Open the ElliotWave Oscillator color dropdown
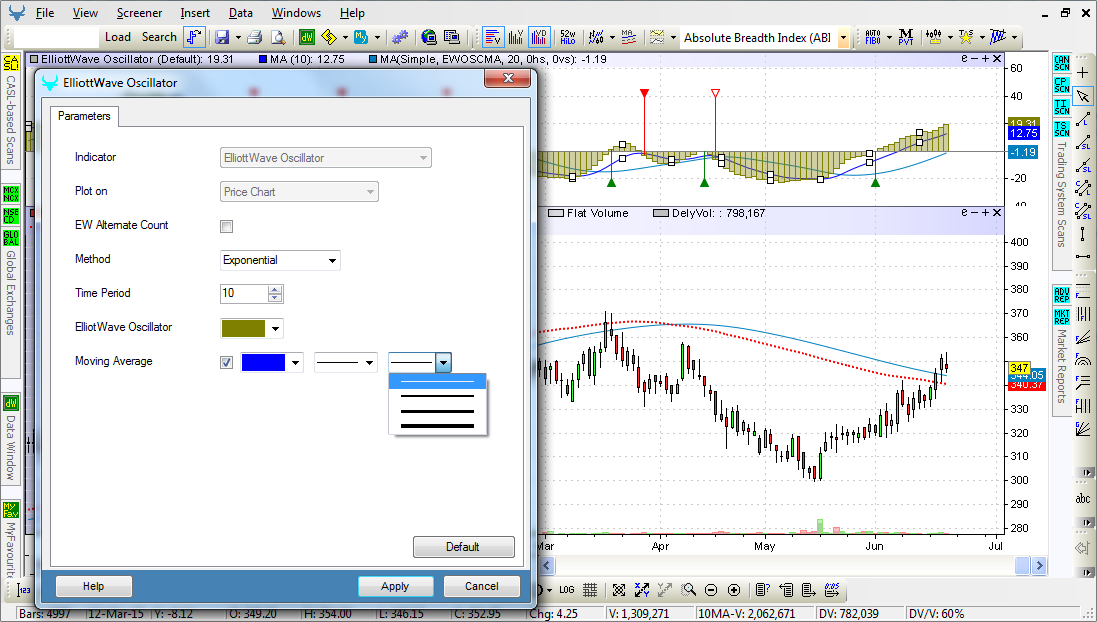The image size is (1097, 622). coord(276,329)
